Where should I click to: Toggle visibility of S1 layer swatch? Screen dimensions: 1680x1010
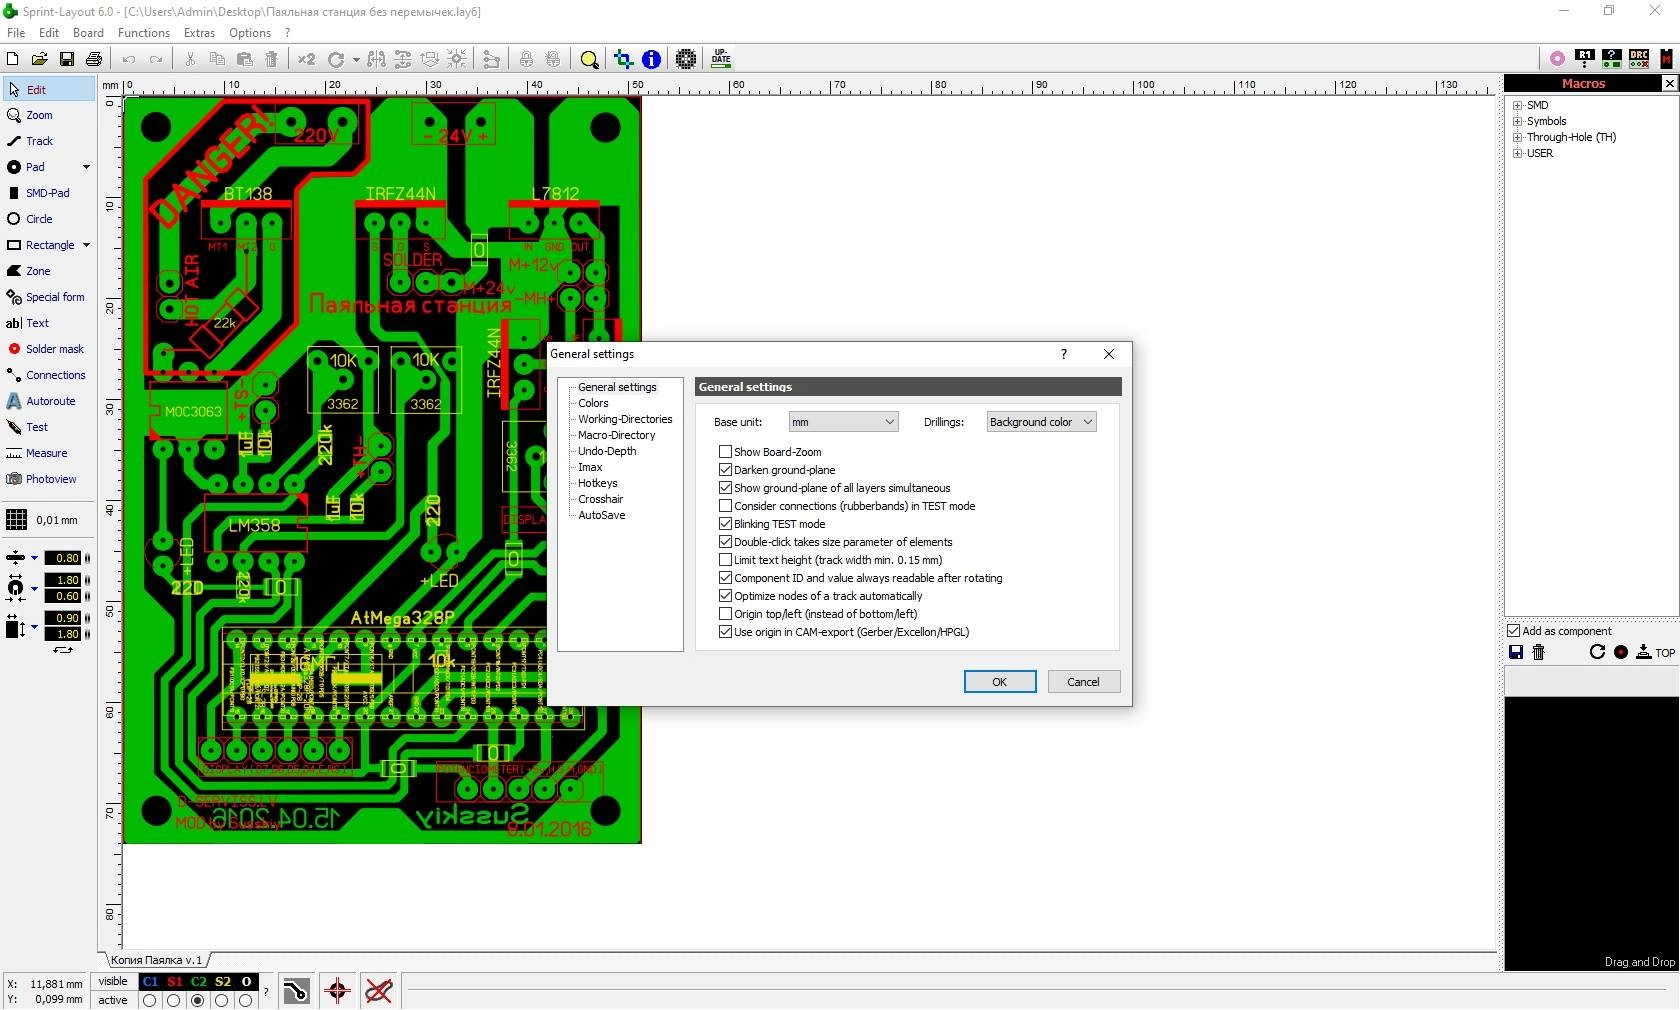[175, 982]
